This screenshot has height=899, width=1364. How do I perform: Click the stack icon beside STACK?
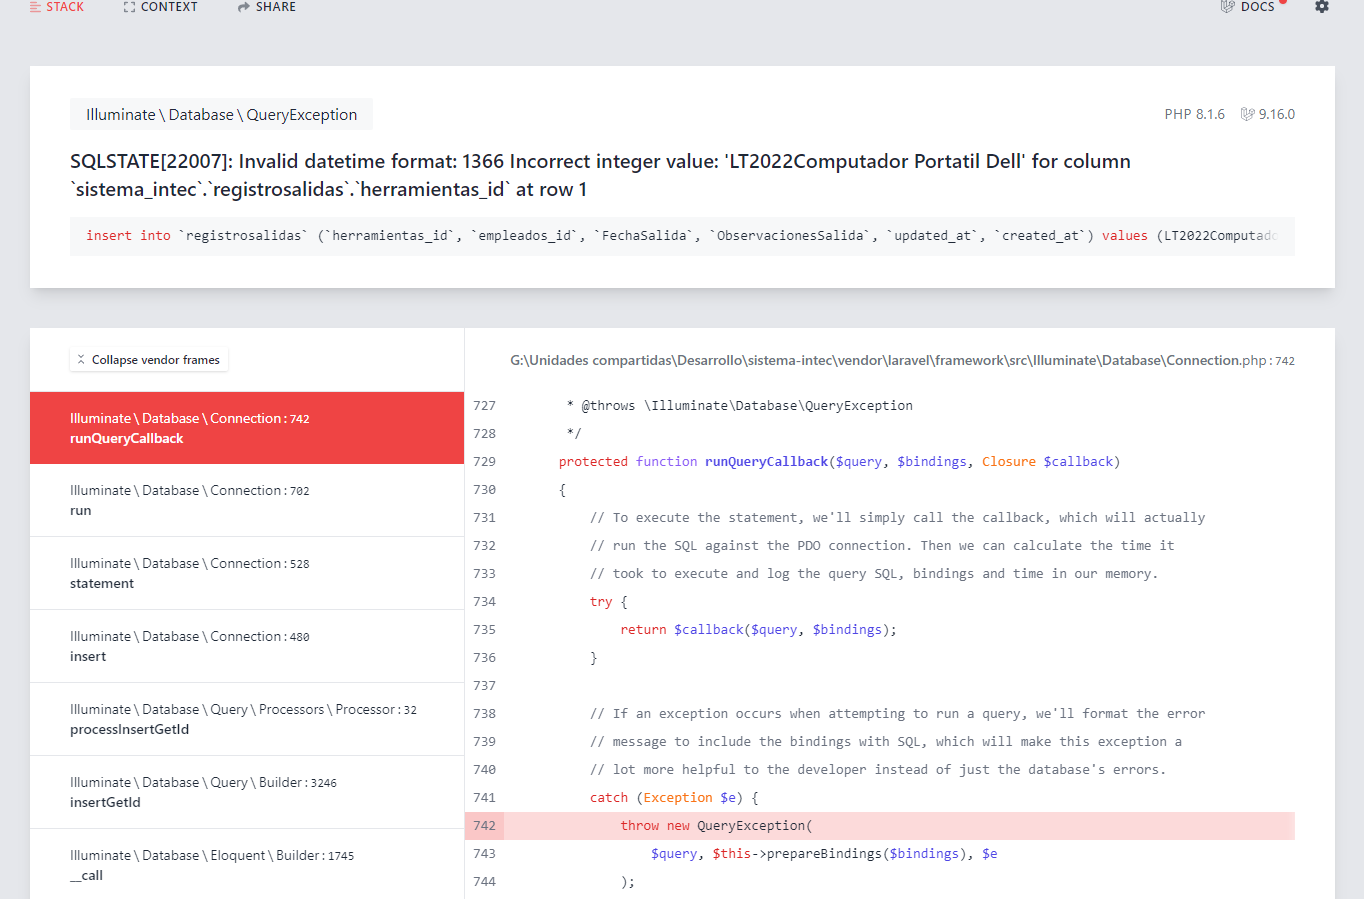[x=35, y=7]
